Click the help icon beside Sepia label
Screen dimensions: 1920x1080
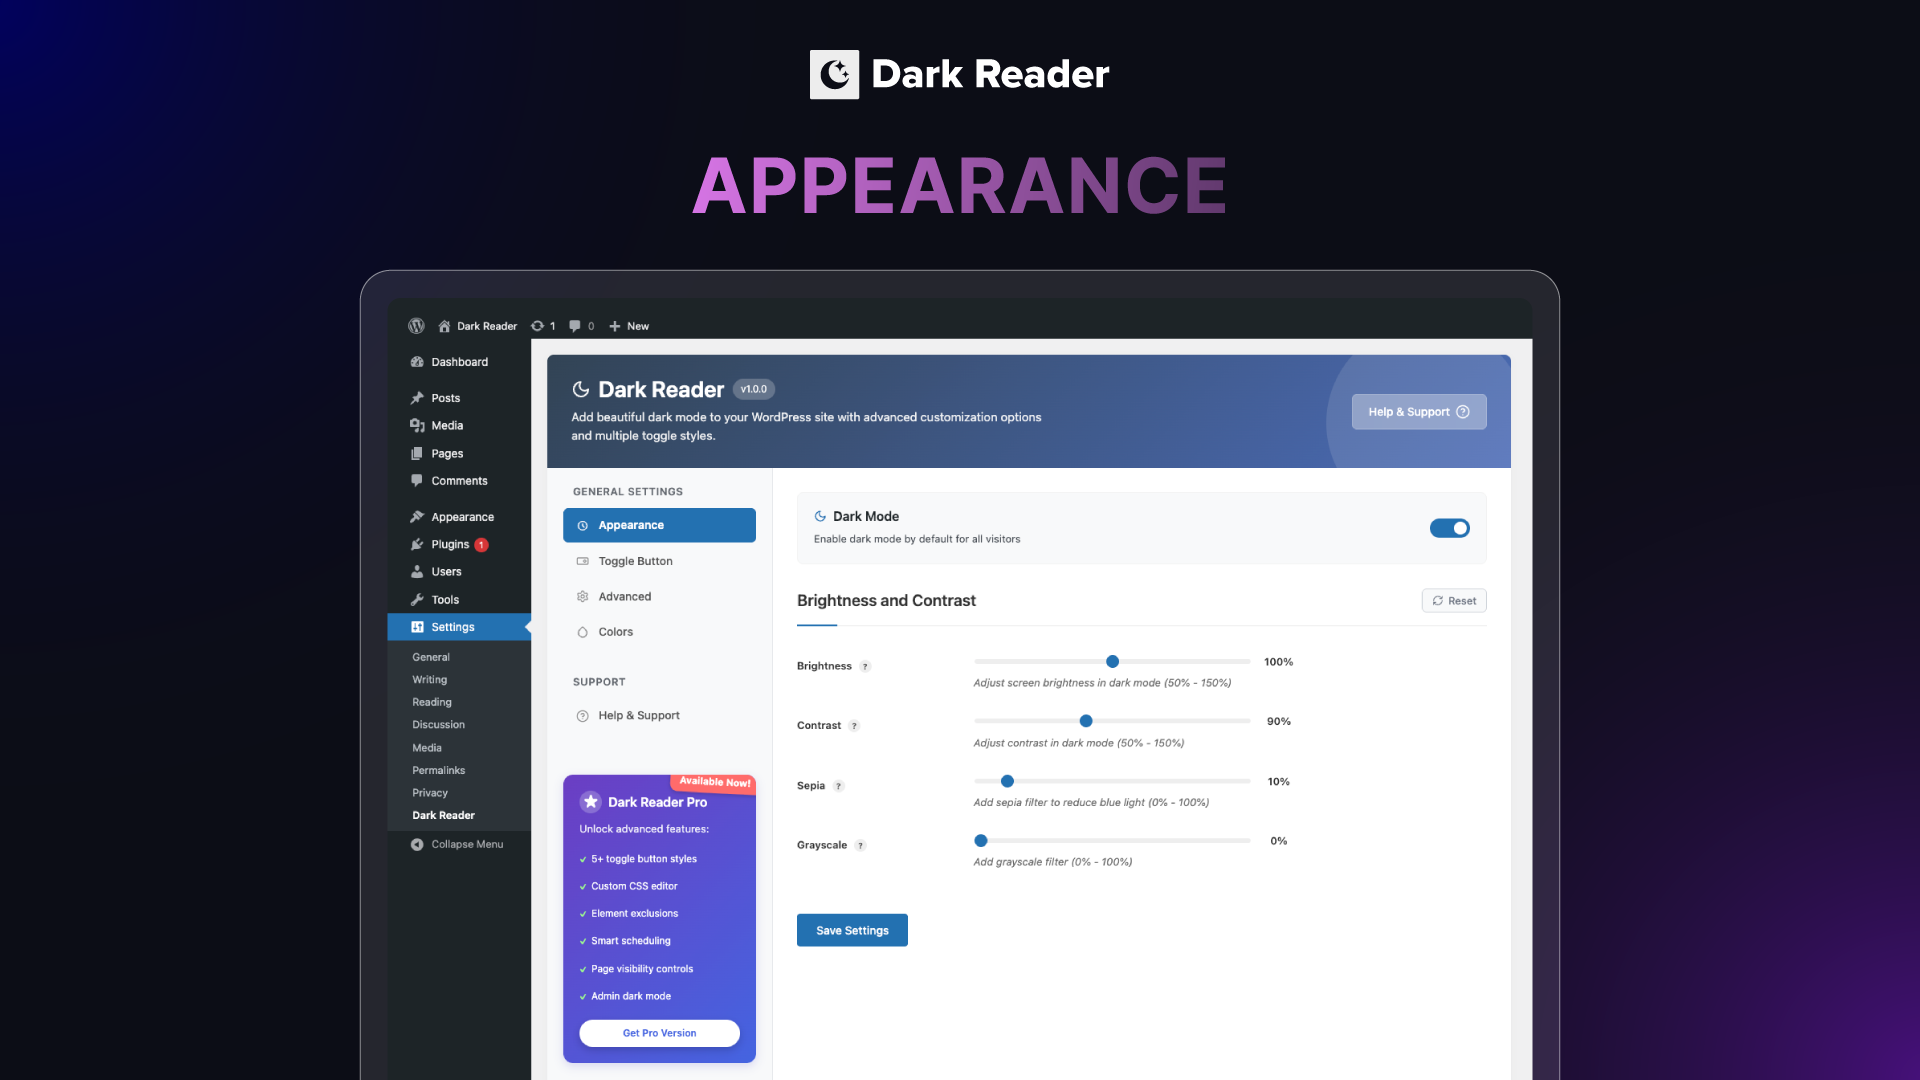[839, 786]
